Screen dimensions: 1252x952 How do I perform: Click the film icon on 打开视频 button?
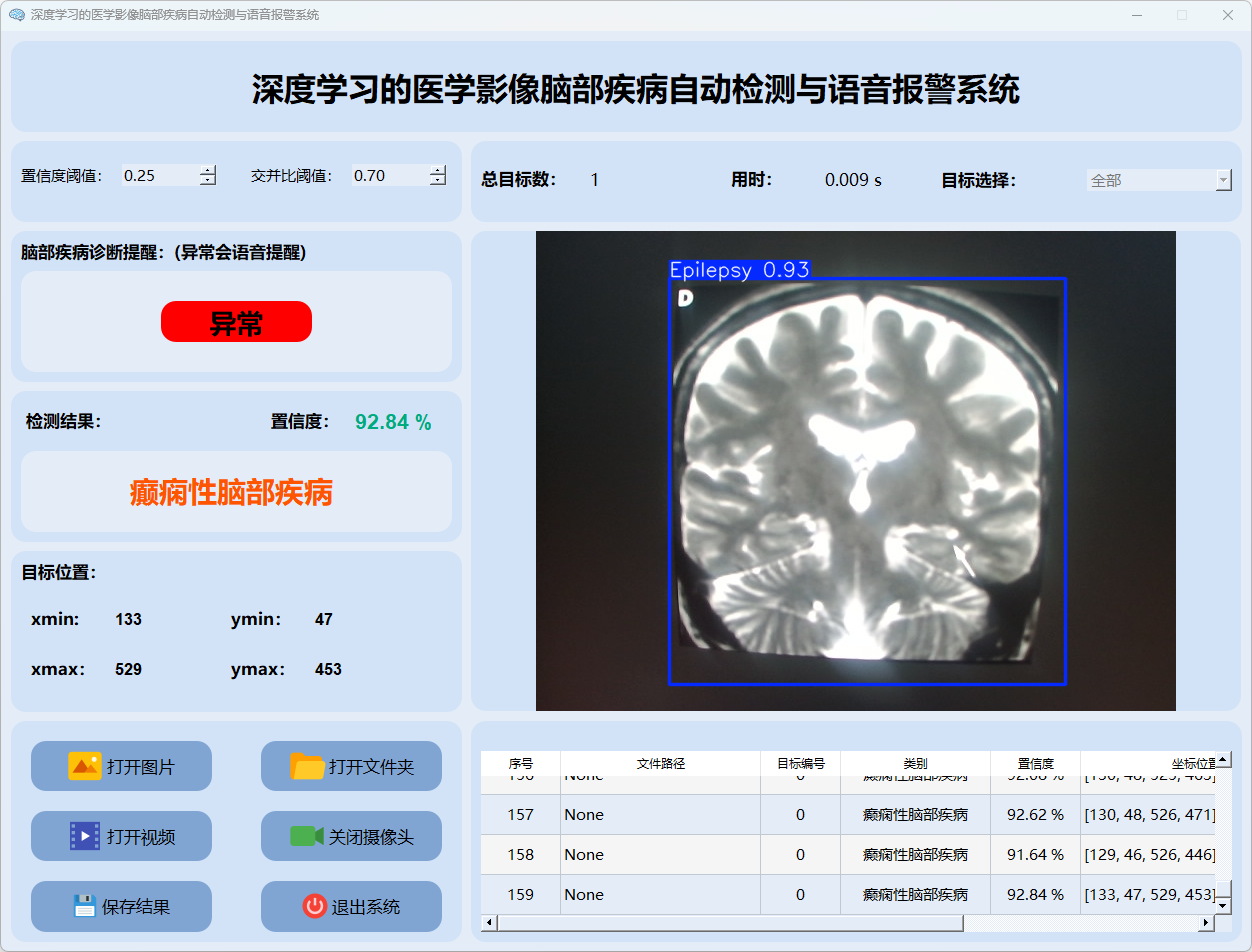pos(85,836)
